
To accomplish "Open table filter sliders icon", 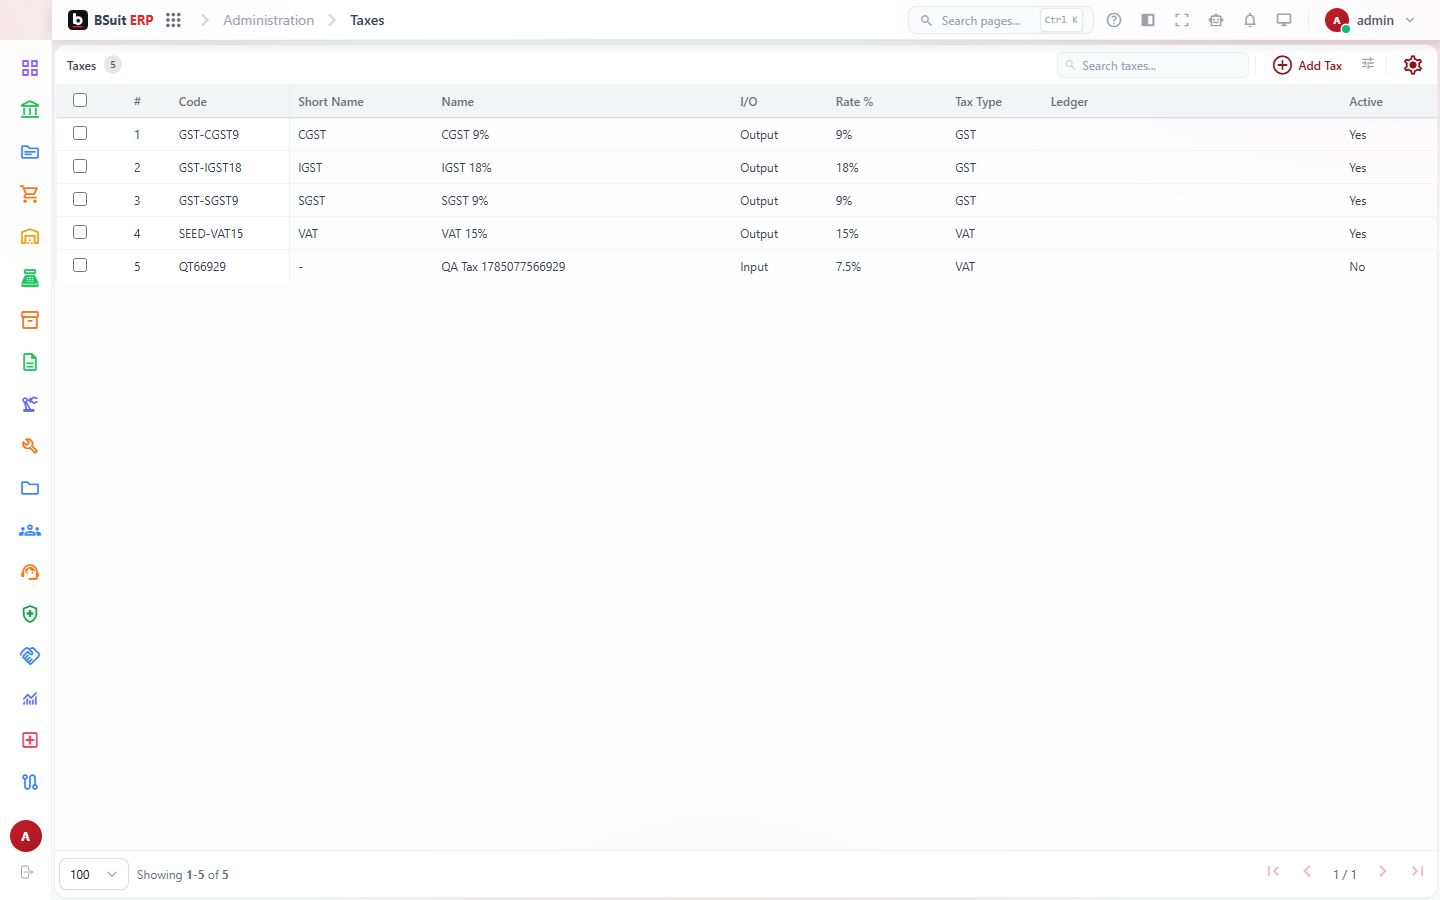I will 1368,64.
